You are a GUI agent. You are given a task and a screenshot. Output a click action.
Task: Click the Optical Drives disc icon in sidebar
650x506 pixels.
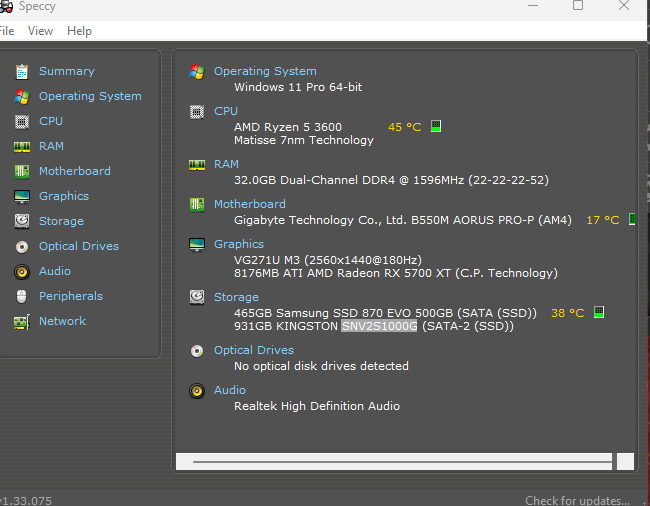tap(22, 247)
